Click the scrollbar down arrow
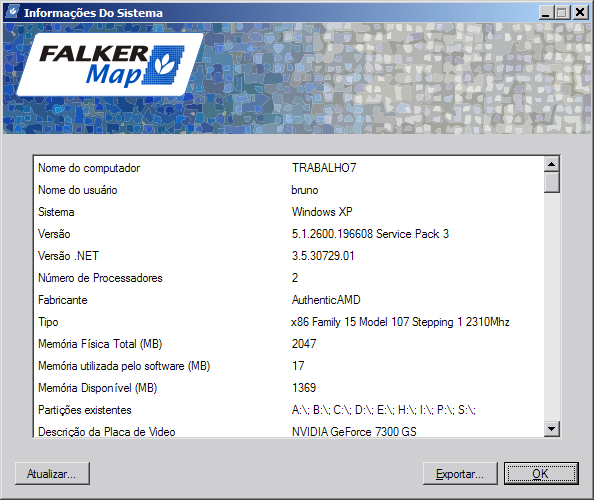This screenshot has width=594, height=500. click(x=552, y=429)
